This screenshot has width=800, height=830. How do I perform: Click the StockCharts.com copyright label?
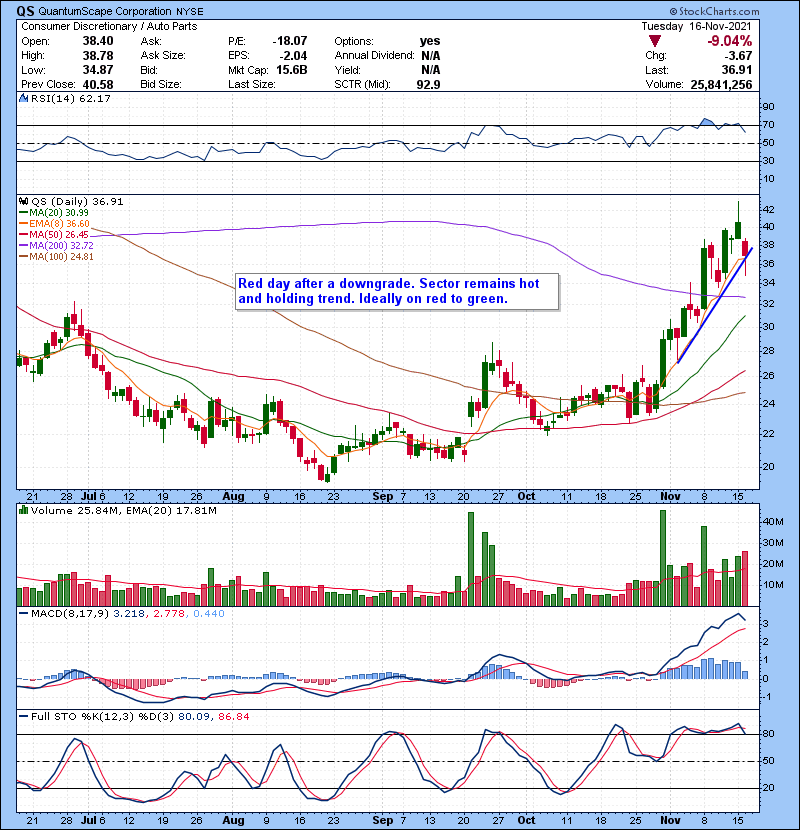(x=714, y=11)
